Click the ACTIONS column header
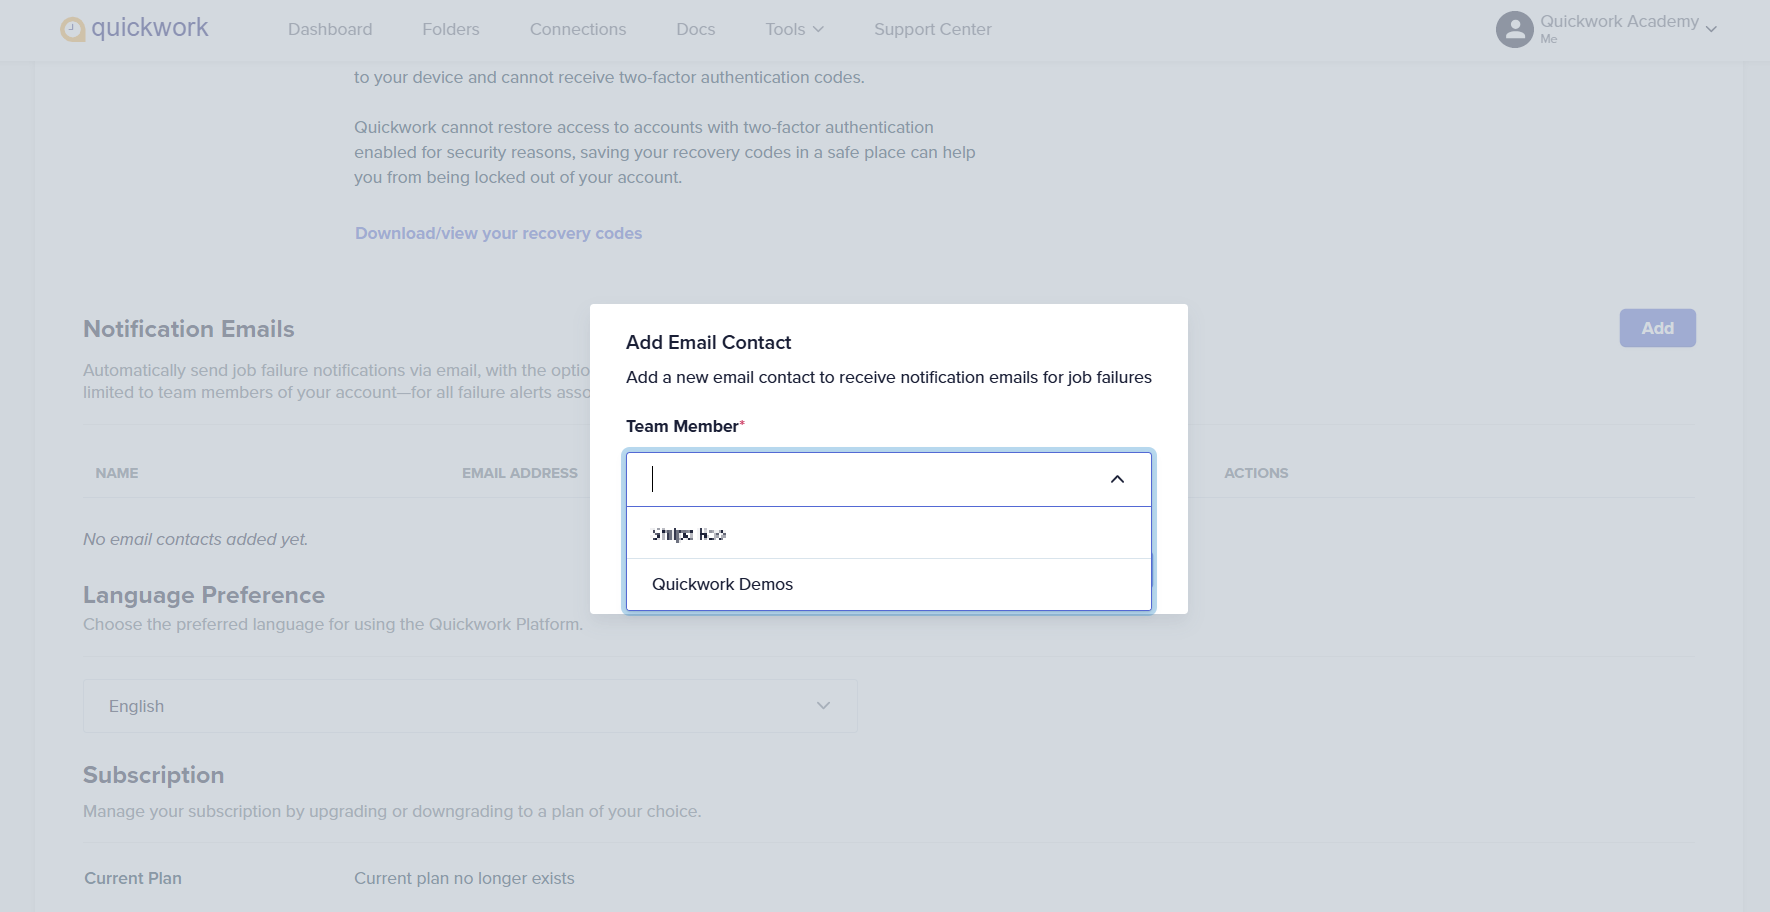Screen dimensions: 1770x912 coord(1256,473)
